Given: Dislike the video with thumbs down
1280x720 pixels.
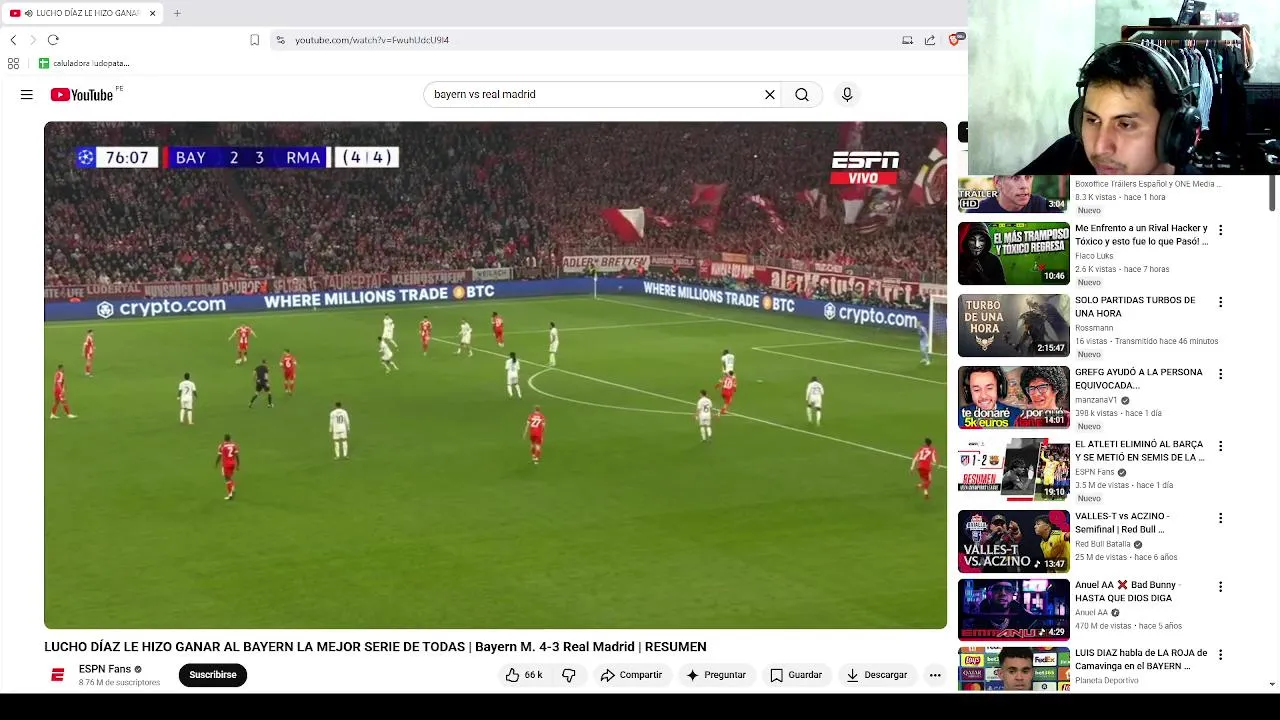Looking at the screenshot, I should click(x=569, y=675).
